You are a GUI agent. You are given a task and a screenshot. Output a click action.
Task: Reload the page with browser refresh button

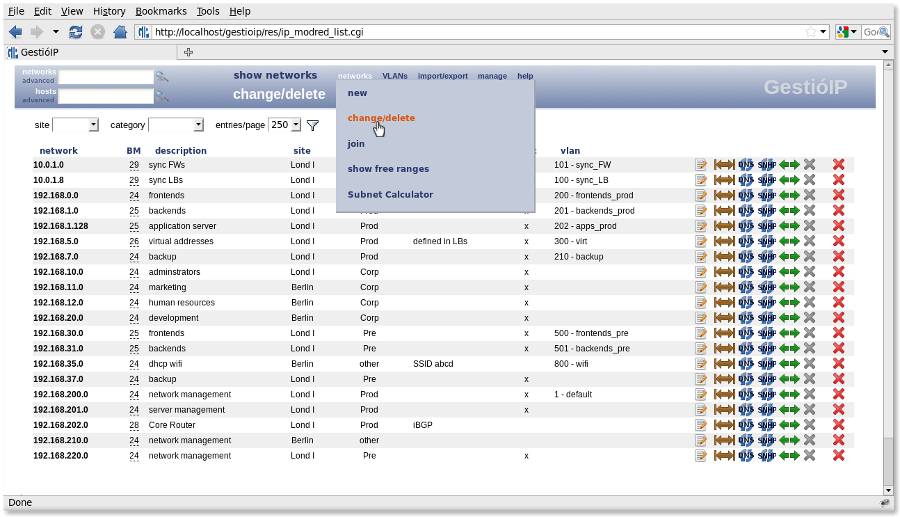pos(76,32)
